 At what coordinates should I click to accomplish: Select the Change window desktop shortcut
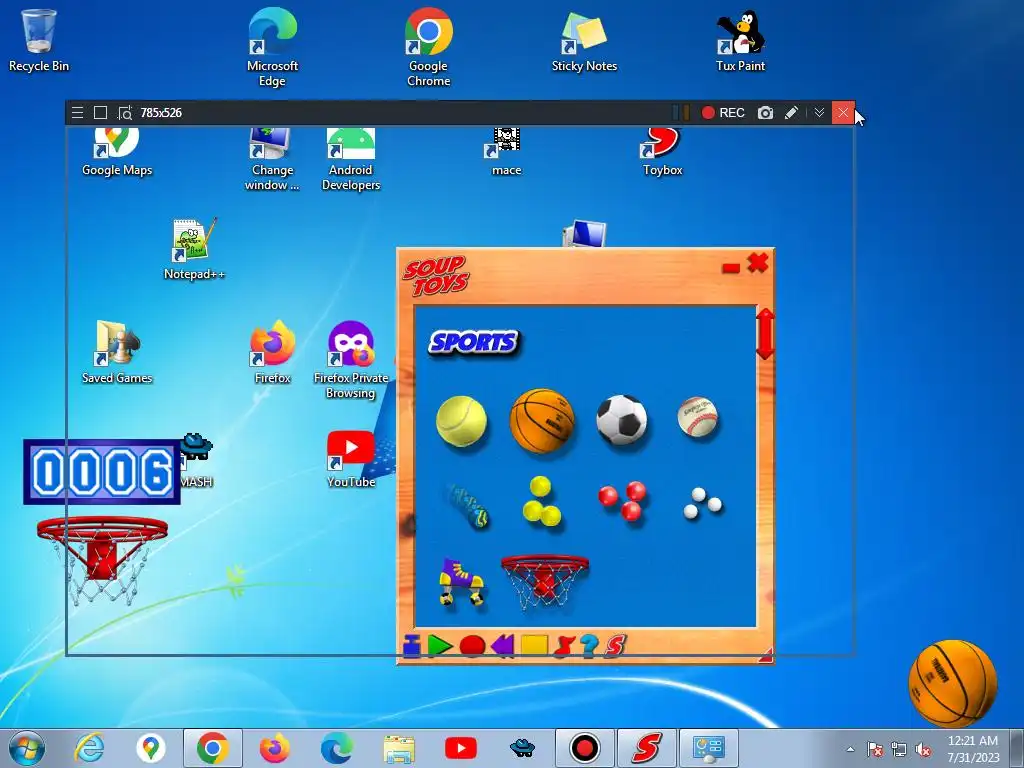click(272, 159)
